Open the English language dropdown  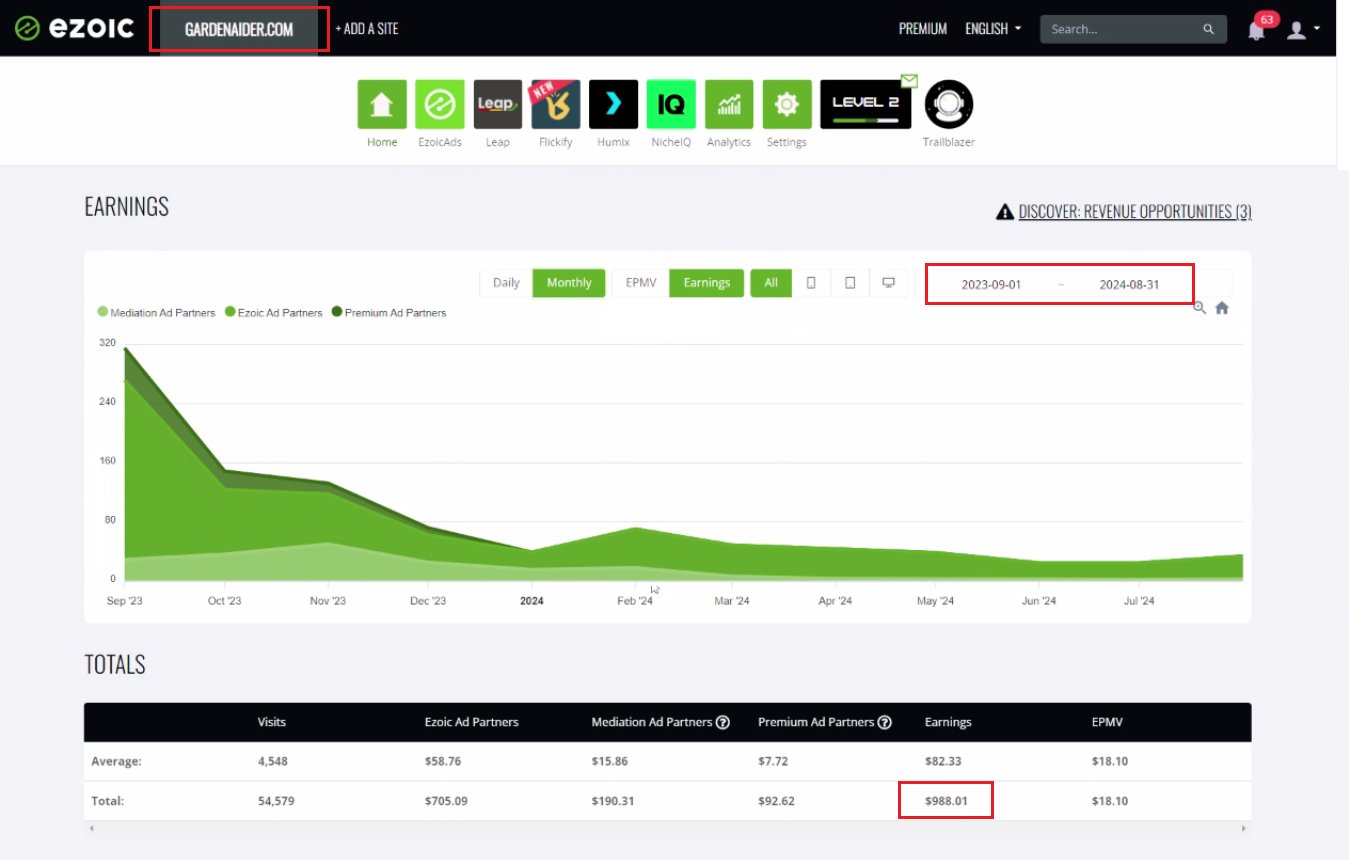tap(993, 29)
